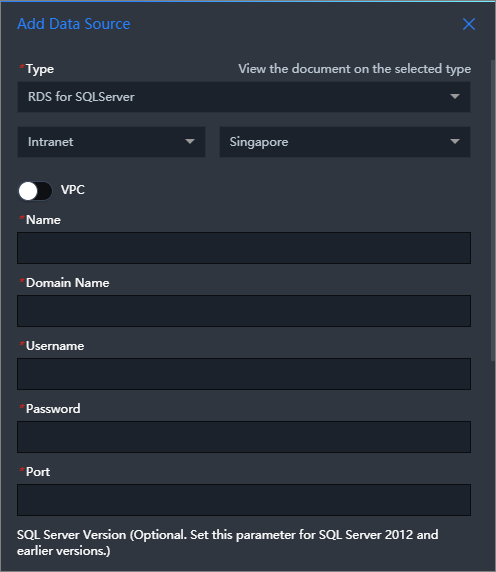Place cursor in the Password field
Image resolution: width=496 pixels, height=572 pixels.
click(244, 437)
